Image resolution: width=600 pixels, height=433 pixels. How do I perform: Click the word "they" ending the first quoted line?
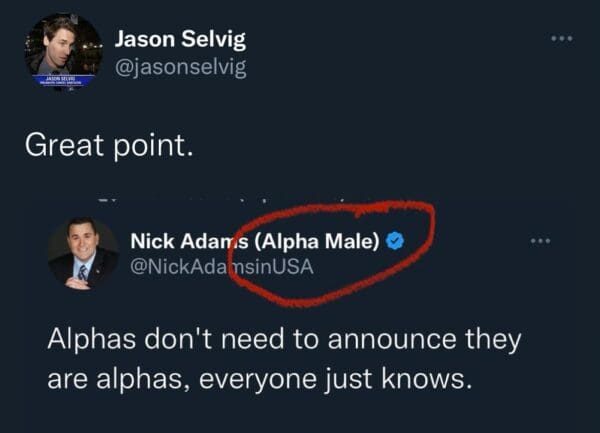click(x=492, y=339)
